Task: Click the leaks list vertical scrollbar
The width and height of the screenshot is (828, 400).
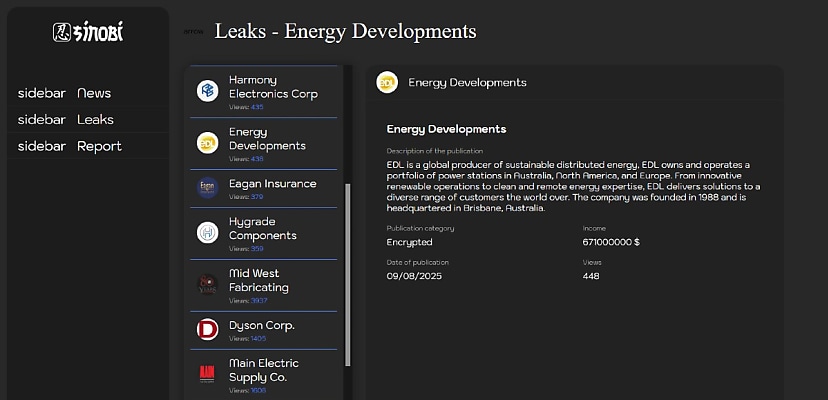Action: (347, 275)
